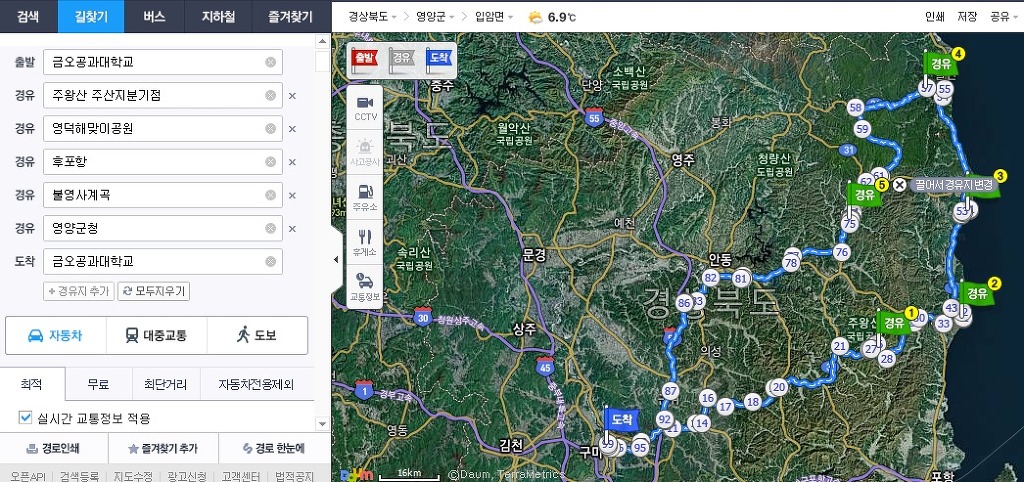The height and width of the screenshot is (482, 1024).
Task: Select 자동차 travel mode
Action: pyautogui.click(x=56, y=336)
